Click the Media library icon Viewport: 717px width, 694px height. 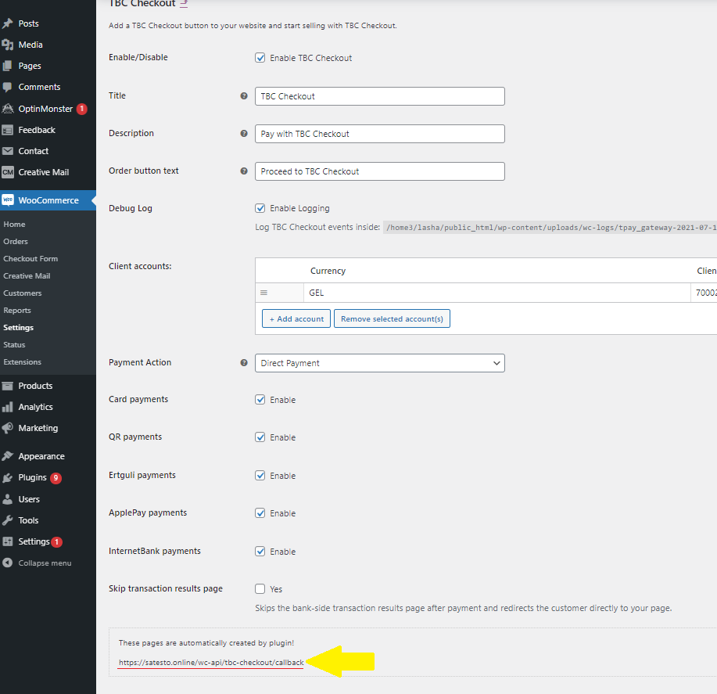pyautogui.click(x=7, y=44)
